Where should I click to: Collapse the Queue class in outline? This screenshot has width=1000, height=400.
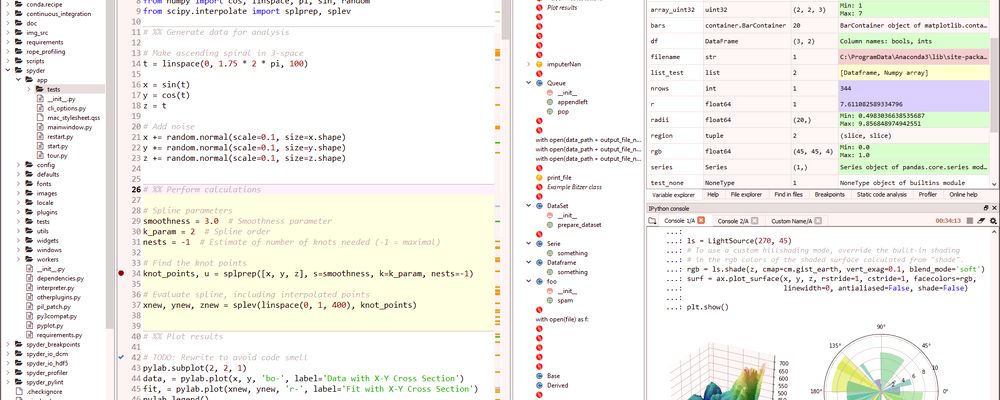(x=529, y=83)
